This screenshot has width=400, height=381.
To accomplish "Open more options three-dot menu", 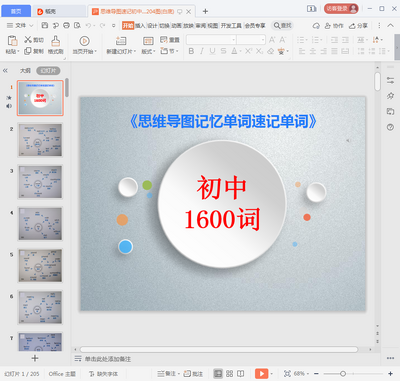I will point(379,25).
